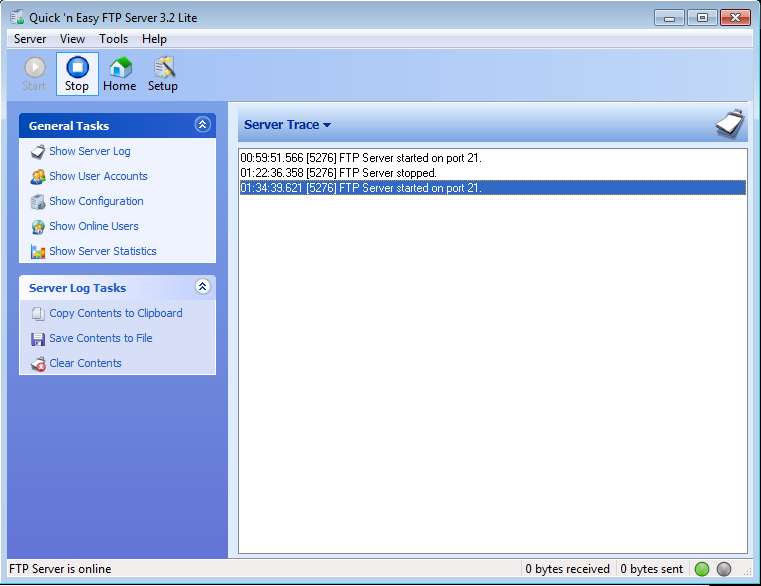The width and height of the screenshot is (761, 586).
Task: Open the Tools menu
Action: pyautogui.click(x=113, y=39)
